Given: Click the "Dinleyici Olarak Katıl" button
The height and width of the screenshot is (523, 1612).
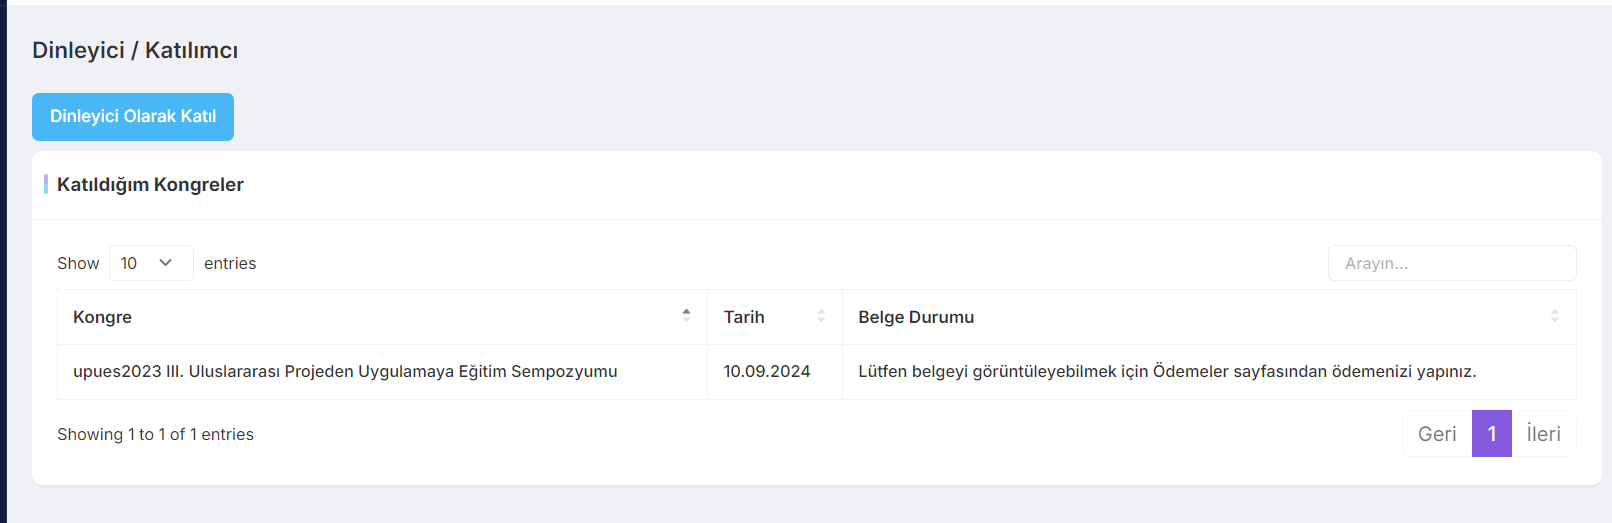Looking at the screenshot, I should click(133, 117).
